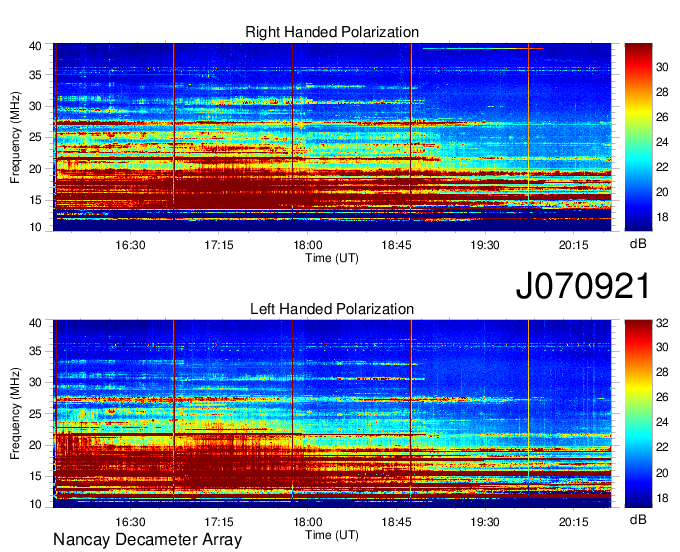Screen dimensions: 680x552
Task: Click the 35 MHz tick in top panel
Action: point(36,75)
